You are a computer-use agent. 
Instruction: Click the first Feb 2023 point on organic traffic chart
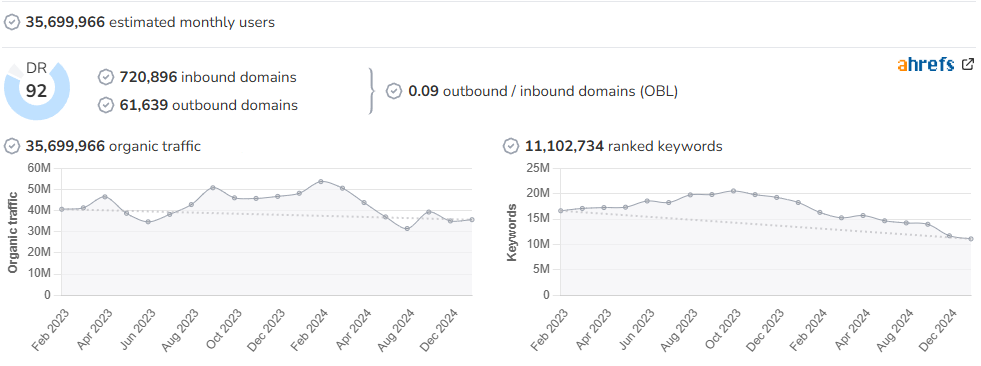[x=61, y=210]
